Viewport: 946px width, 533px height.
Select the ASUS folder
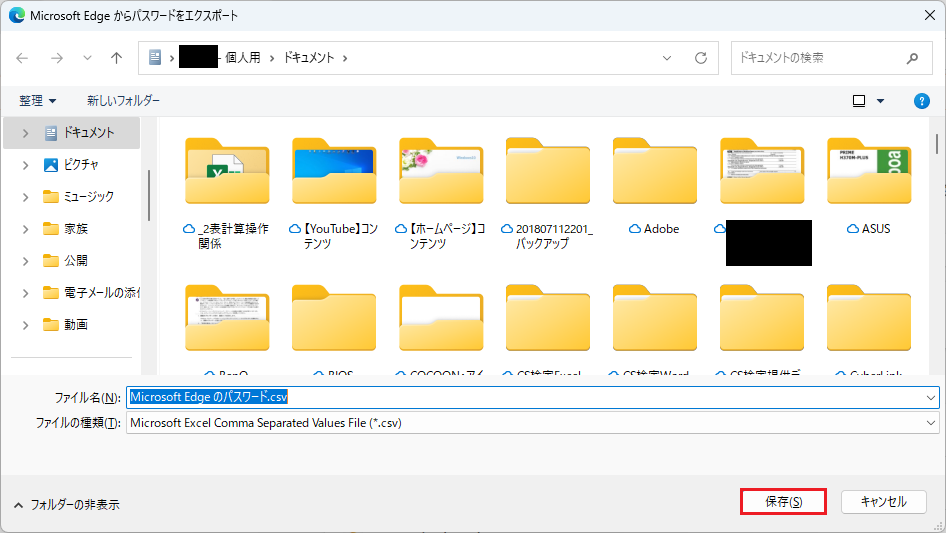869,187
